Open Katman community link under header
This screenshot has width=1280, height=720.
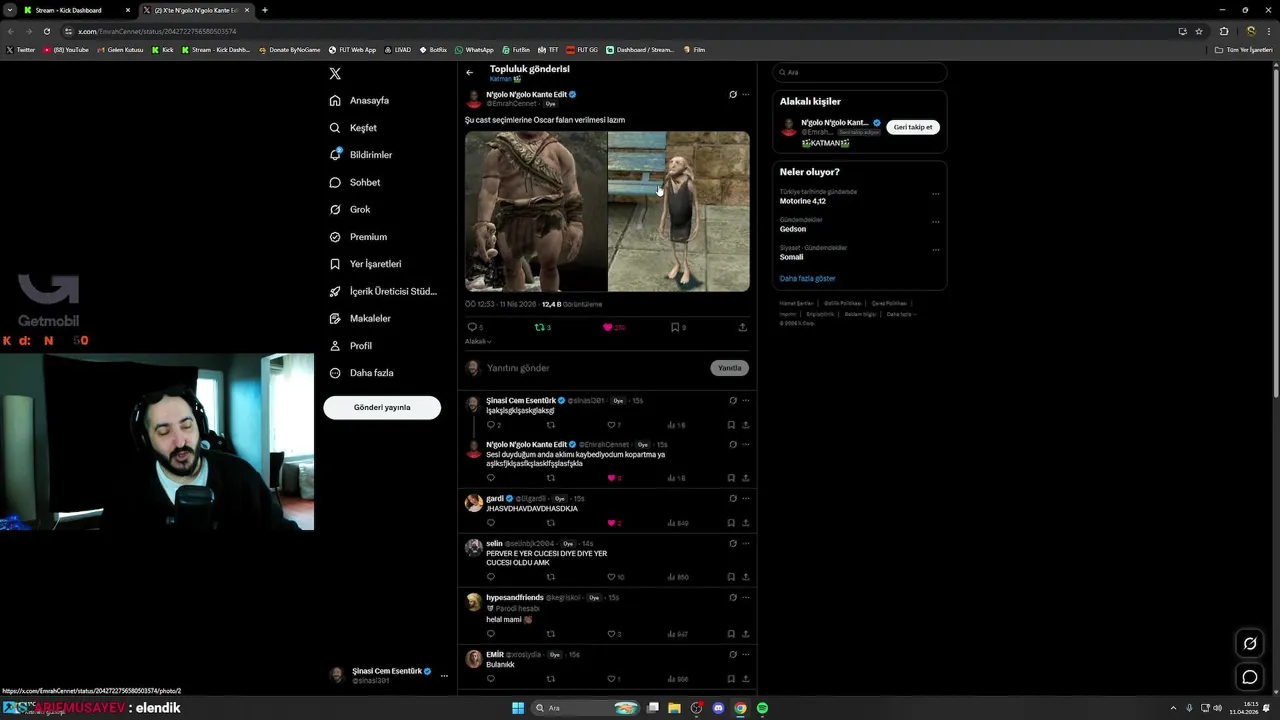505,79
